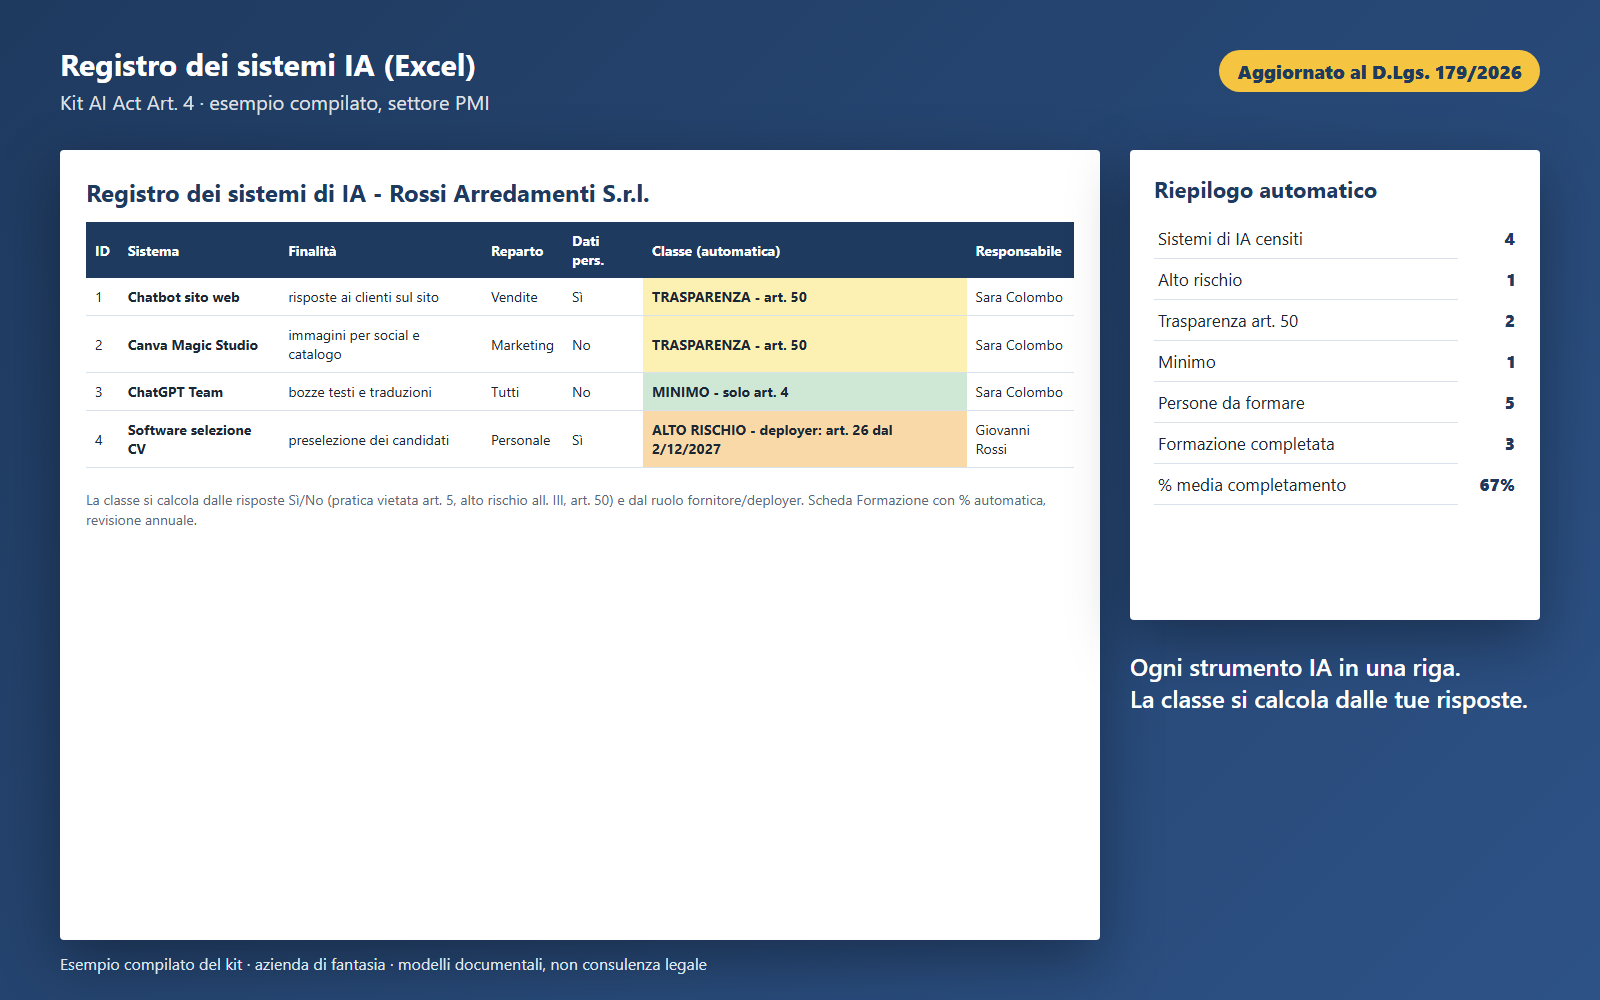Click the 'Esempio compilato del kit' footer text
The height and width of the screenshot is (1000, 1600).
pyautogui.click(x=383, y=965)
